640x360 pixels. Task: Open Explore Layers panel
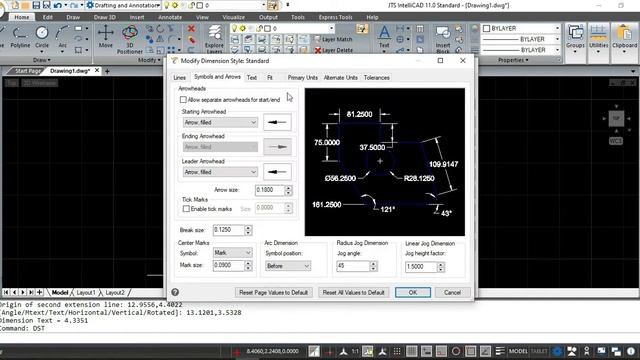(x=214, y=39)
